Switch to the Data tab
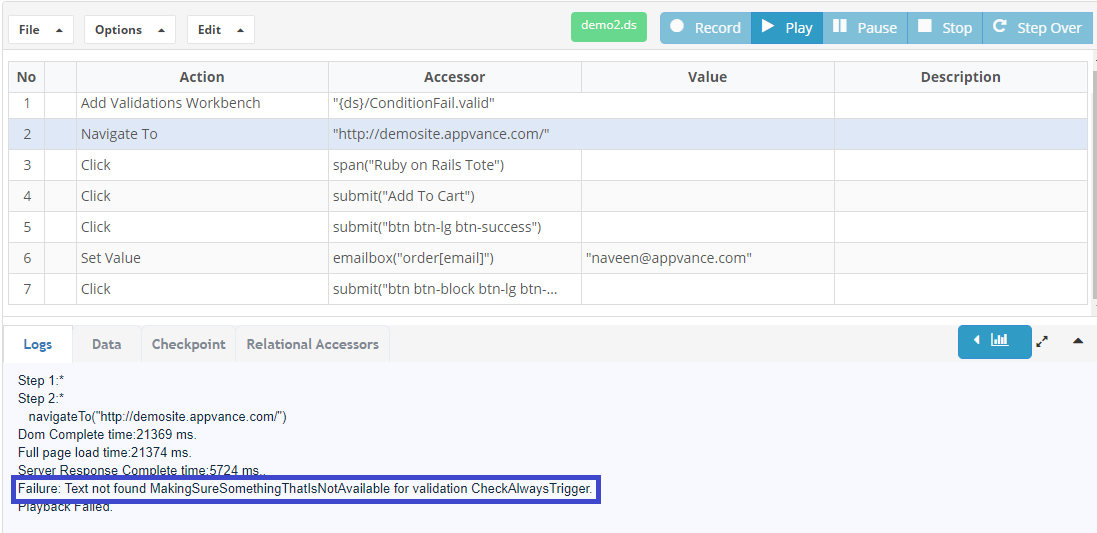Screen dimensions: 1097x533 tap(106, 344)
